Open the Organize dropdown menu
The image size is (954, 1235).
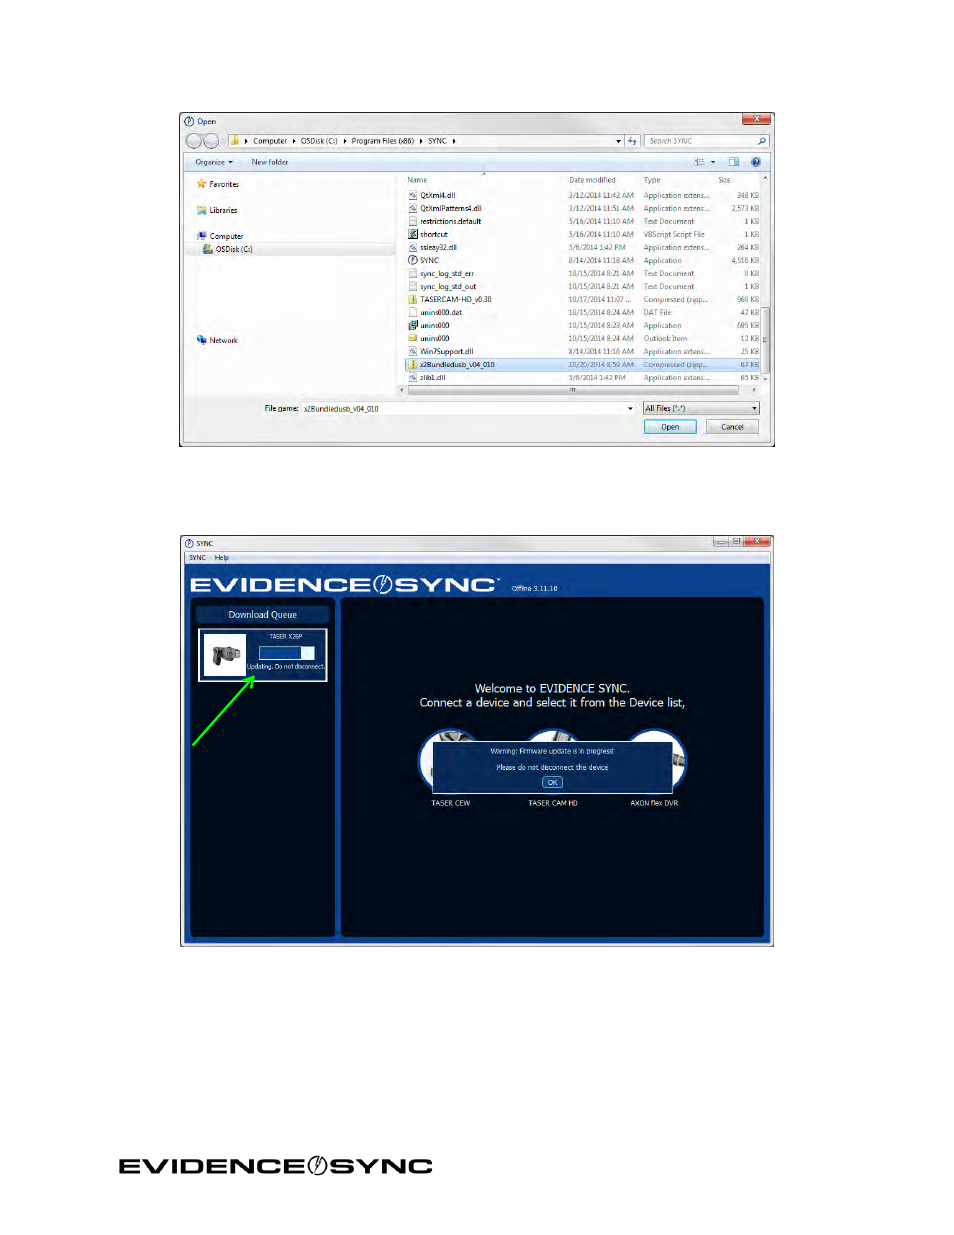(x=214, y=162)
